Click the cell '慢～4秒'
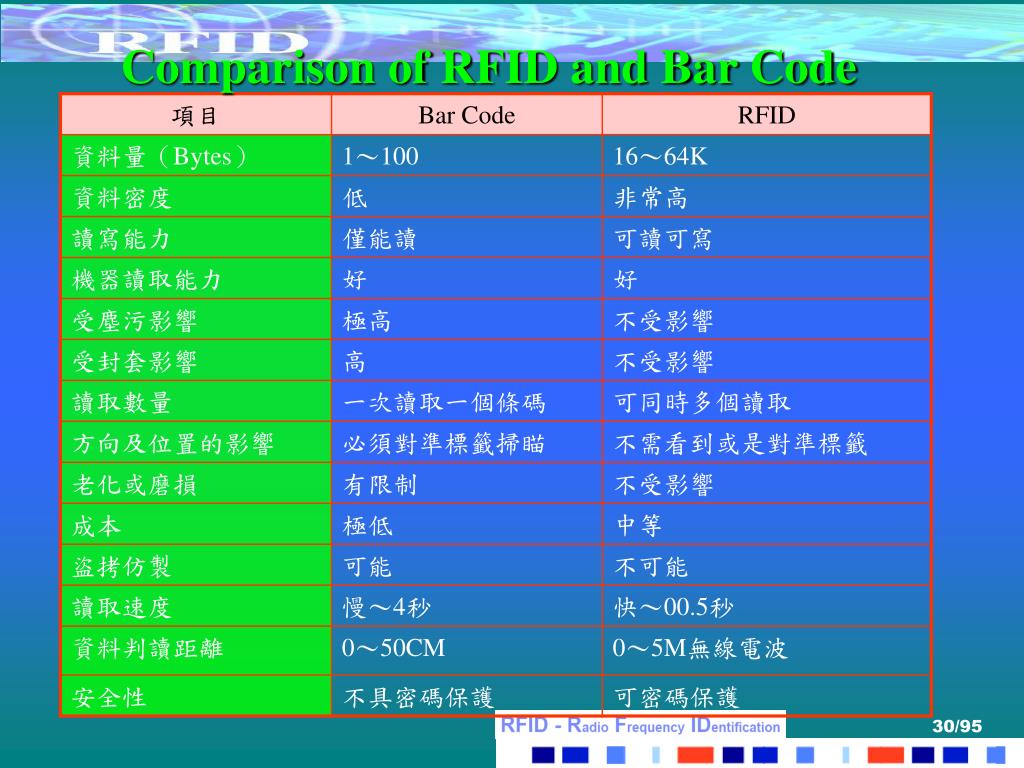Screen dimensions: 1024x768 (466, 608)
